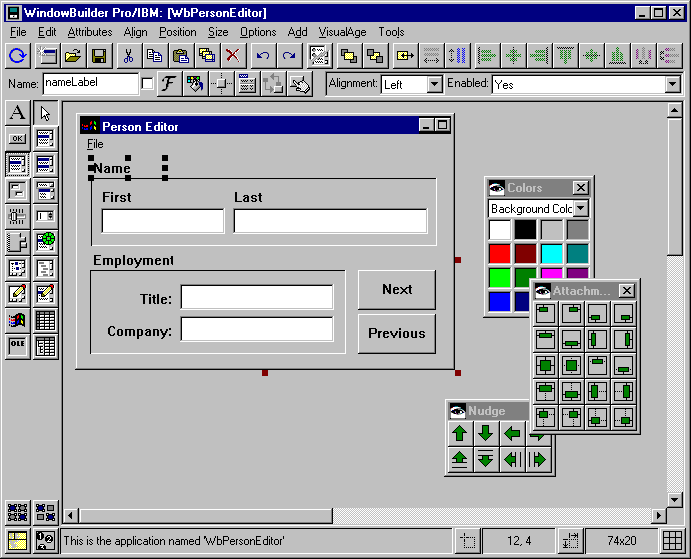
Task: Click the Font script F icon
Action: [169, 84]
